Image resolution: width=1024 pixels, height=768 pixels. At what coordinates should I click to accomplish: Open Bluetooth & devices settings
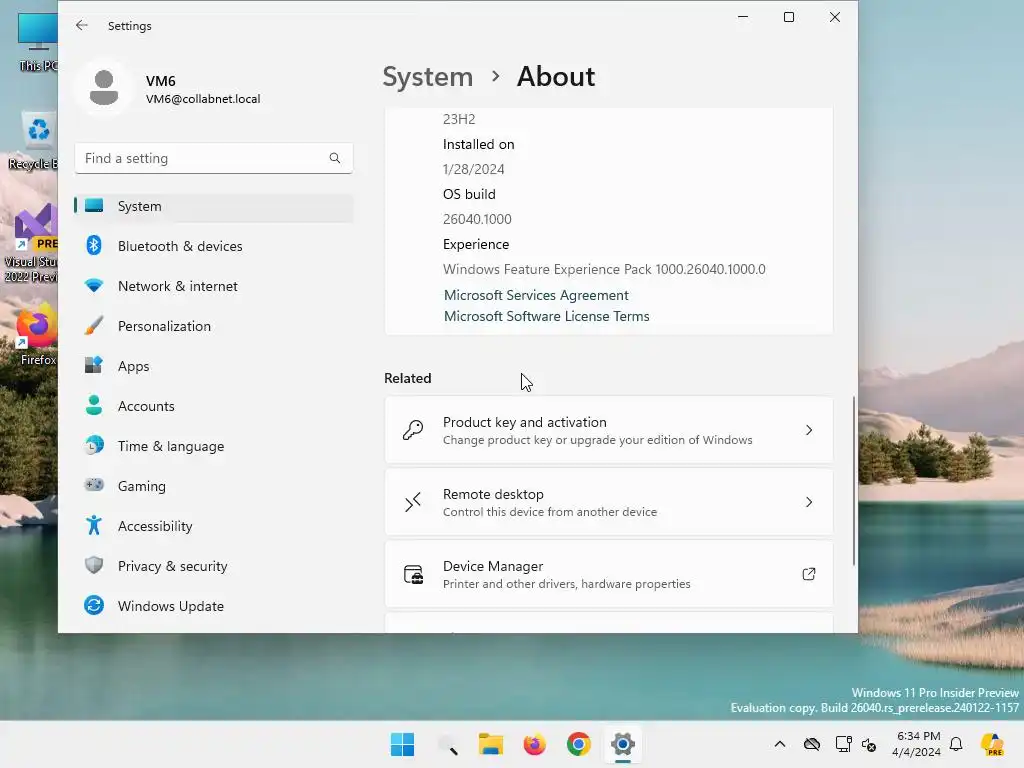click(214, 246)
